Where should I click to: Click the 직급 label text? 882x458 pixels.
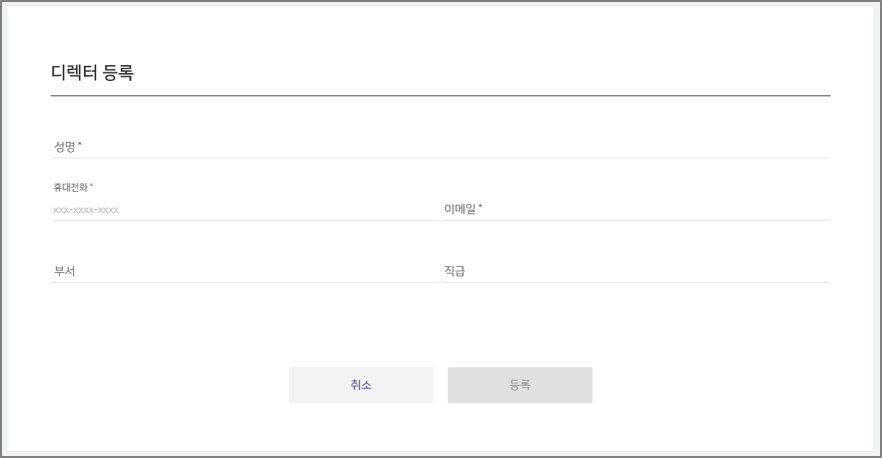[454, 271]
